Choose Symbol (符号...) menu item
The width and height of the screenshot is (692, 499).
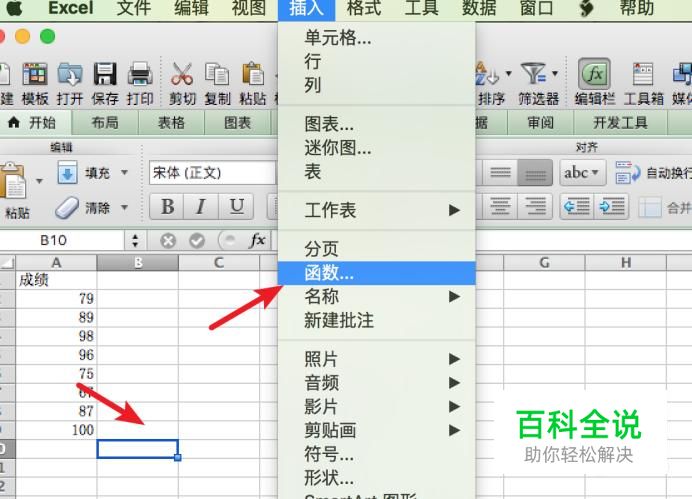(376, 454)
